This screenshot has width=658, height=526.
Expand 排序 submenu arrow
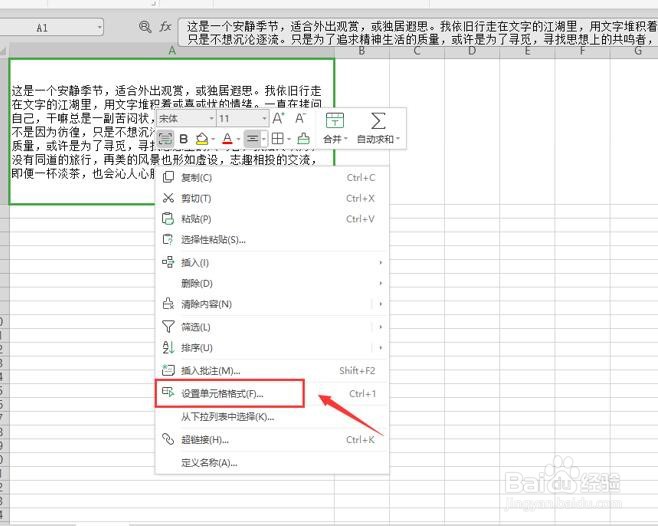(380, 348)
